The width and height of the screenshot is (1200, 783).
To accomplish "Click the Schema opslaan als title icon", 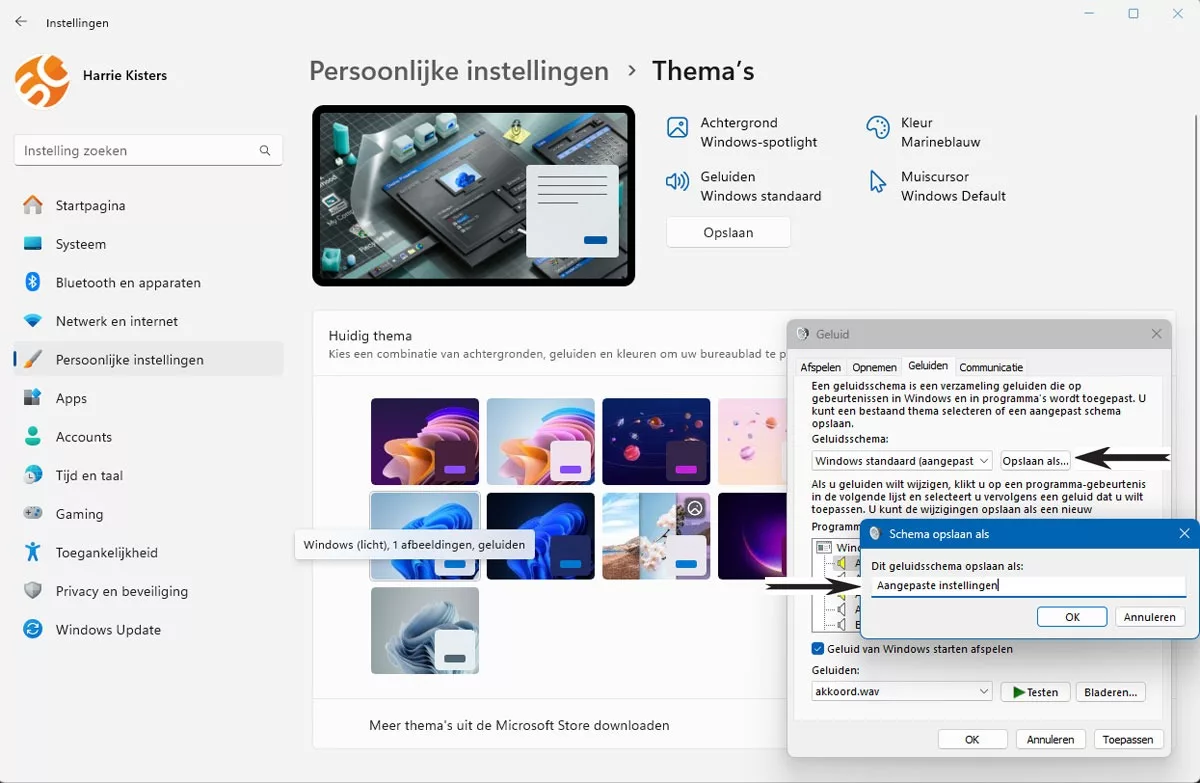I will [875, 534].
